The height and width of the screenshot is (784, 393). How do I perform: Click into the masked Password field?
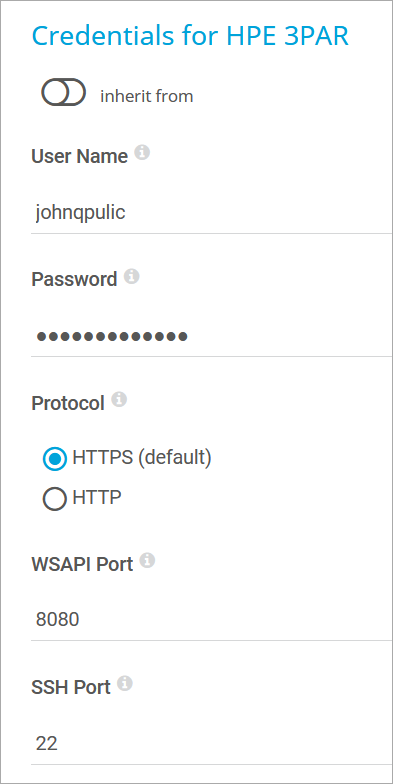click(212, 336)
